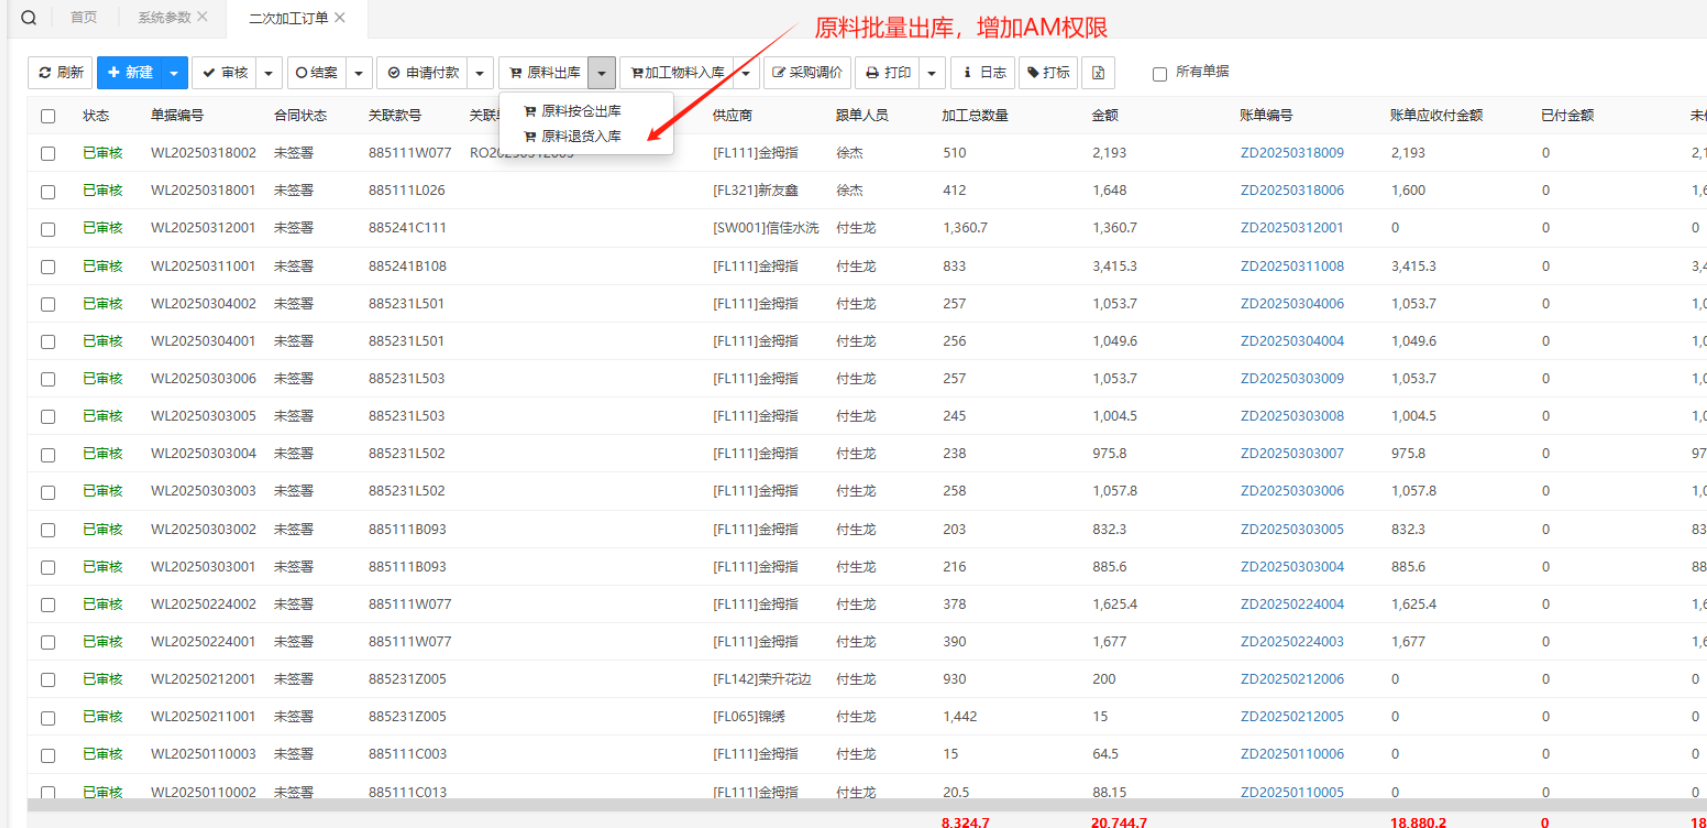Open the 打印 dropdown arrow

pos(932,73)
